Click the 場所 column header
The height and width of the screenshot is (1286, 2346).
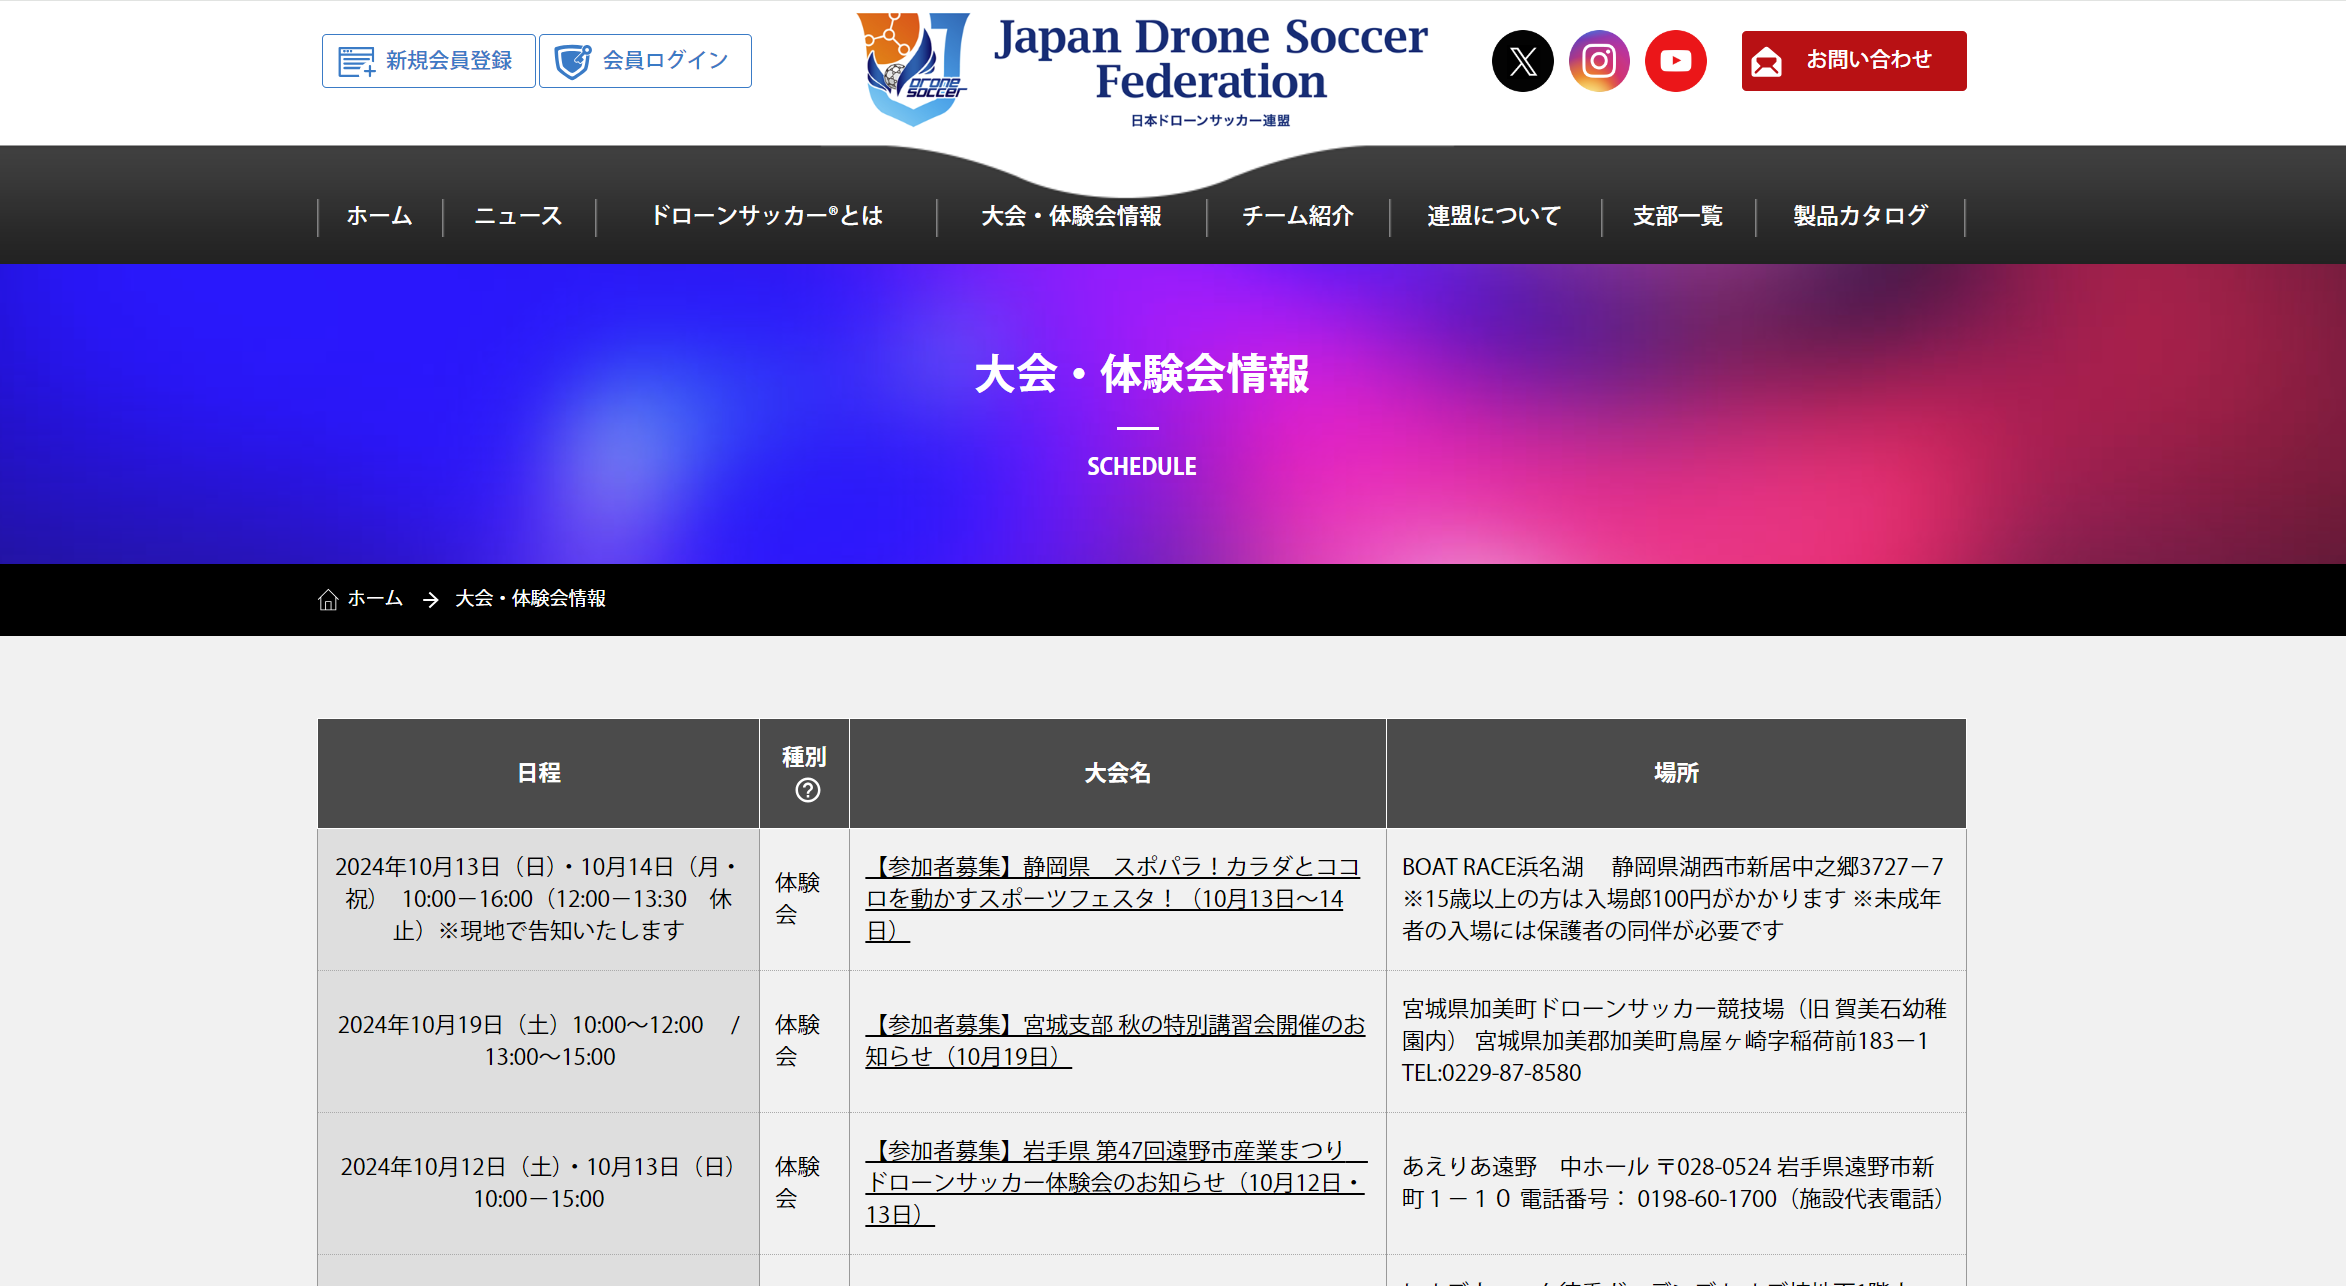click(1676, 773)
